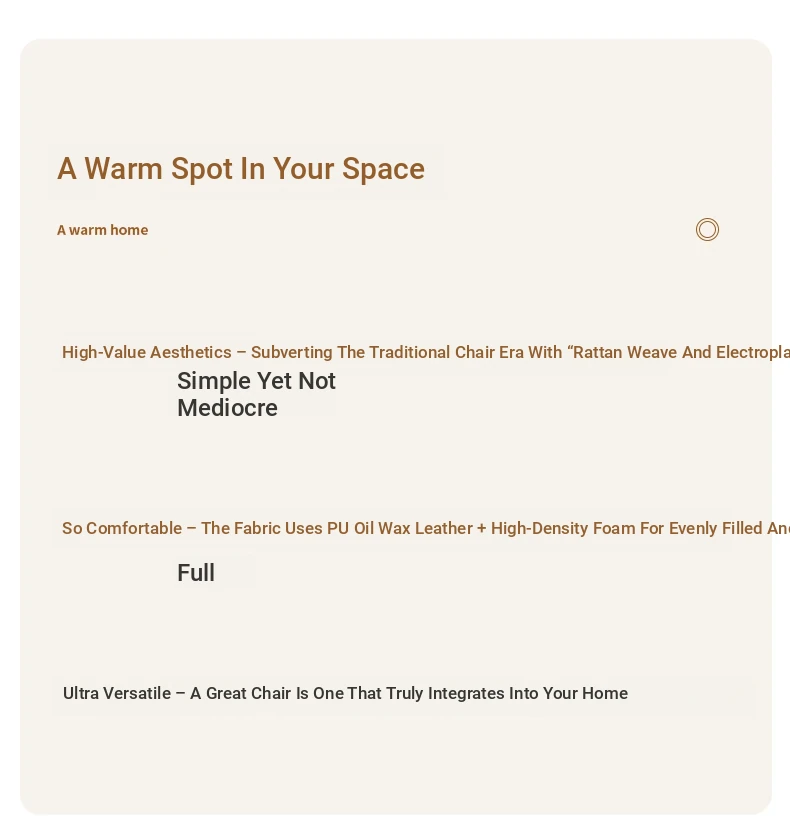The image size is (790, 823).
Task: Click the "Full" label
Action: (x=196, y=573)
